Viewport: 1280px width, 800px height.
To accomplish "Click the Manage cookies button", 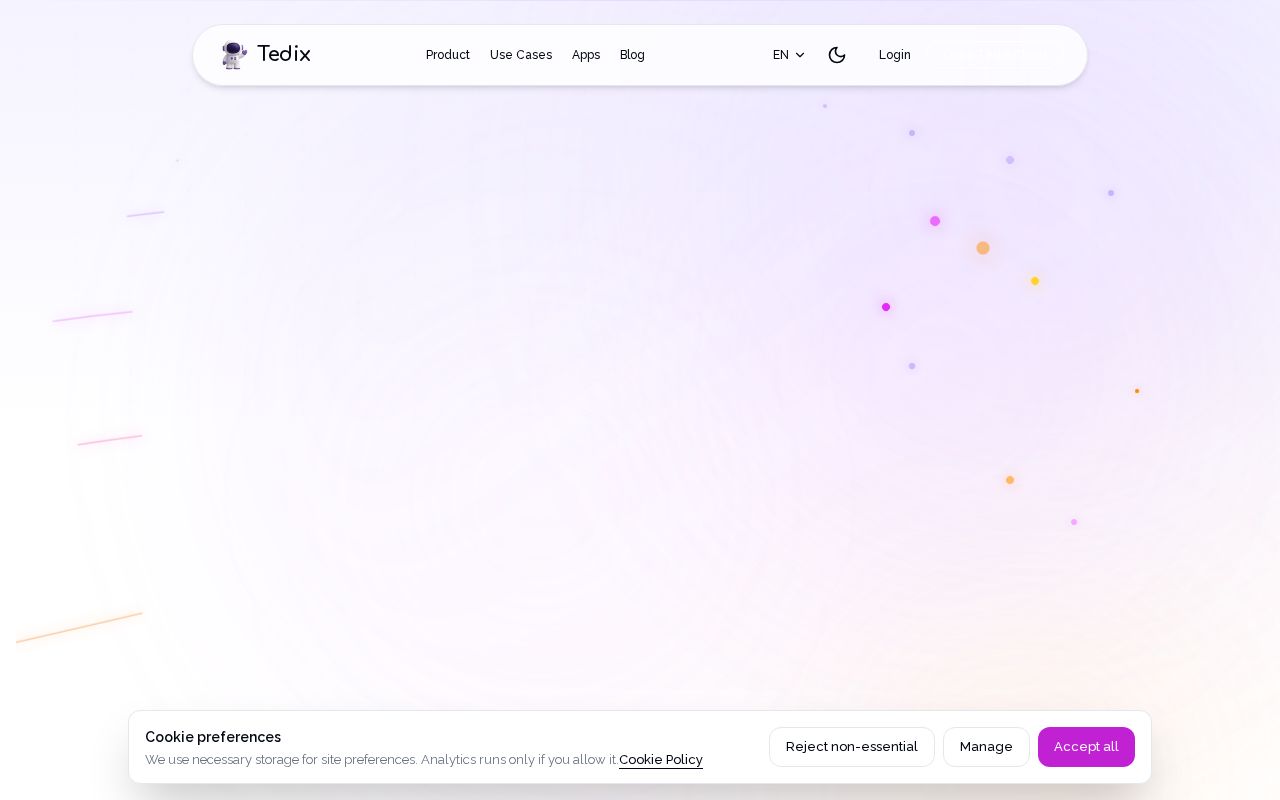I will [x=986, y=747].
